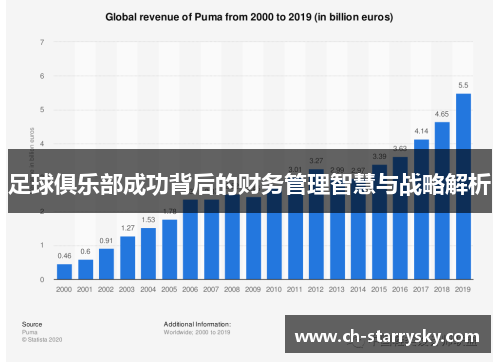The width and height of the screenshot is (500, 362).
Task: Select the 2008 year label
Action: click(x=232, y=289)
